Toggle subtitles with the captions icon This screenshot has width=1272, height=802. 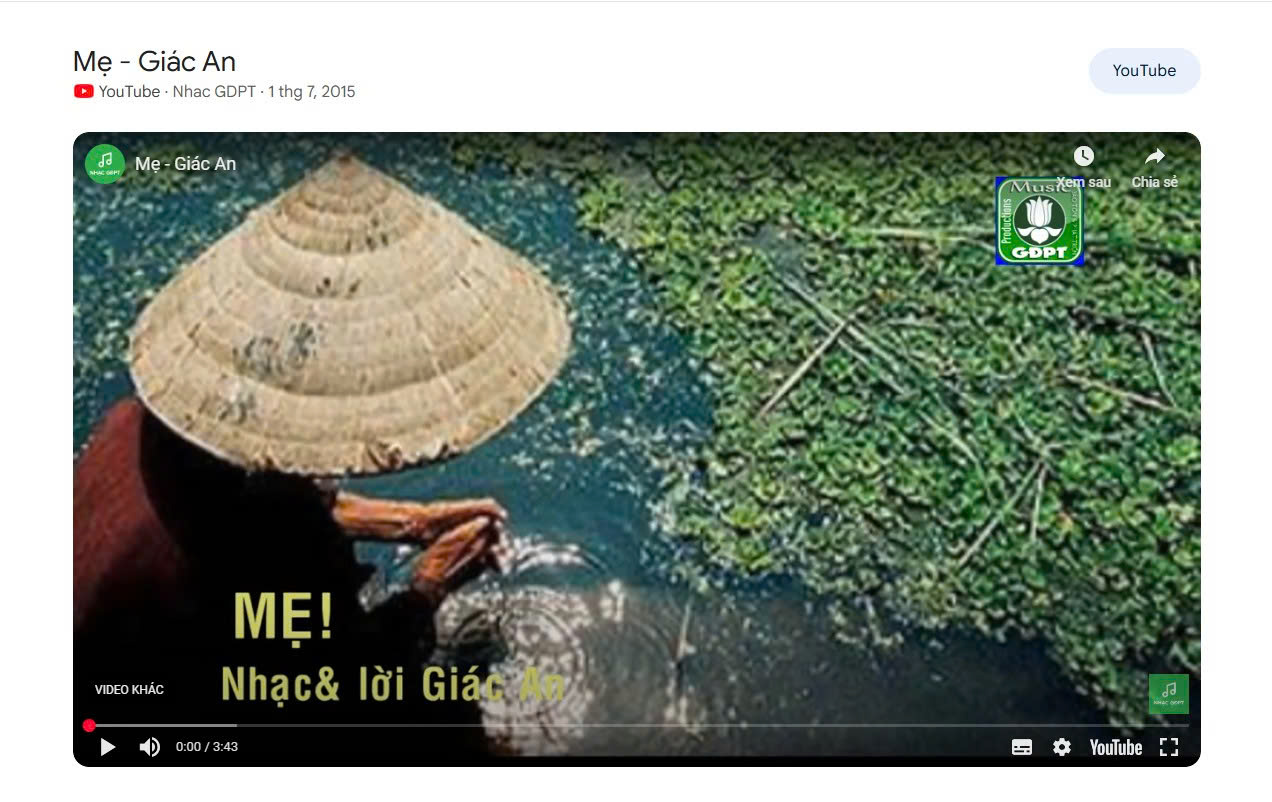[x=1022, y=747]
